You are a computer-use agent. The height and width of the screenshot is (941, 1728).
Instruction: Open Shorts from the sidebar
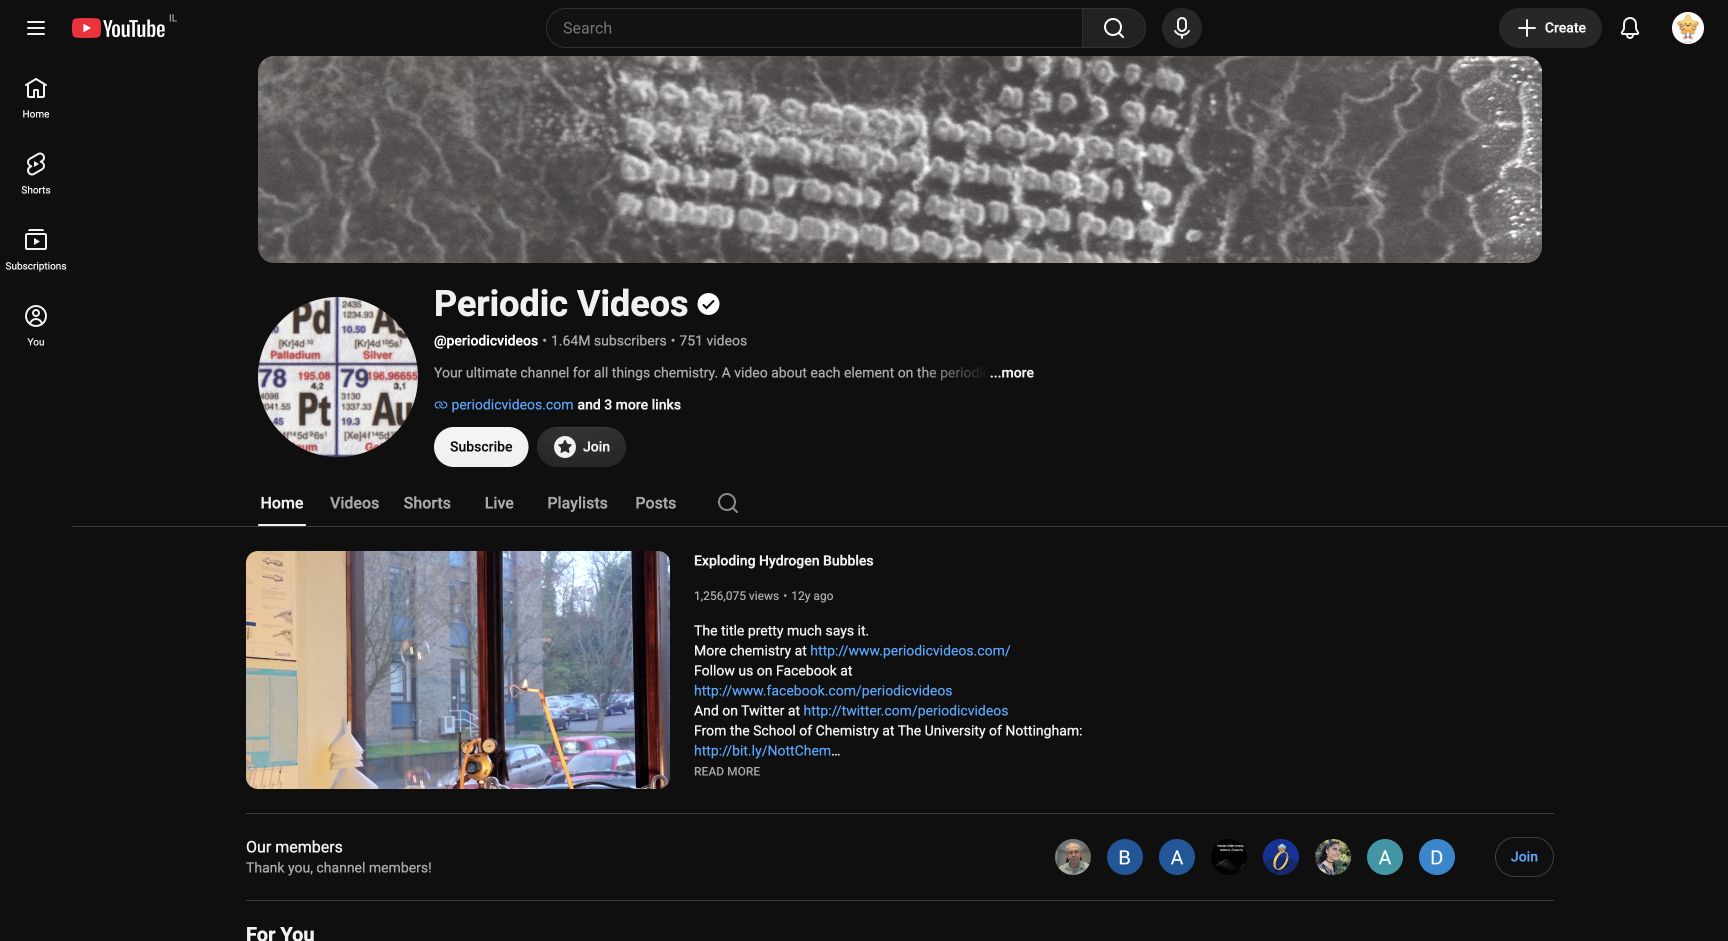36,174
